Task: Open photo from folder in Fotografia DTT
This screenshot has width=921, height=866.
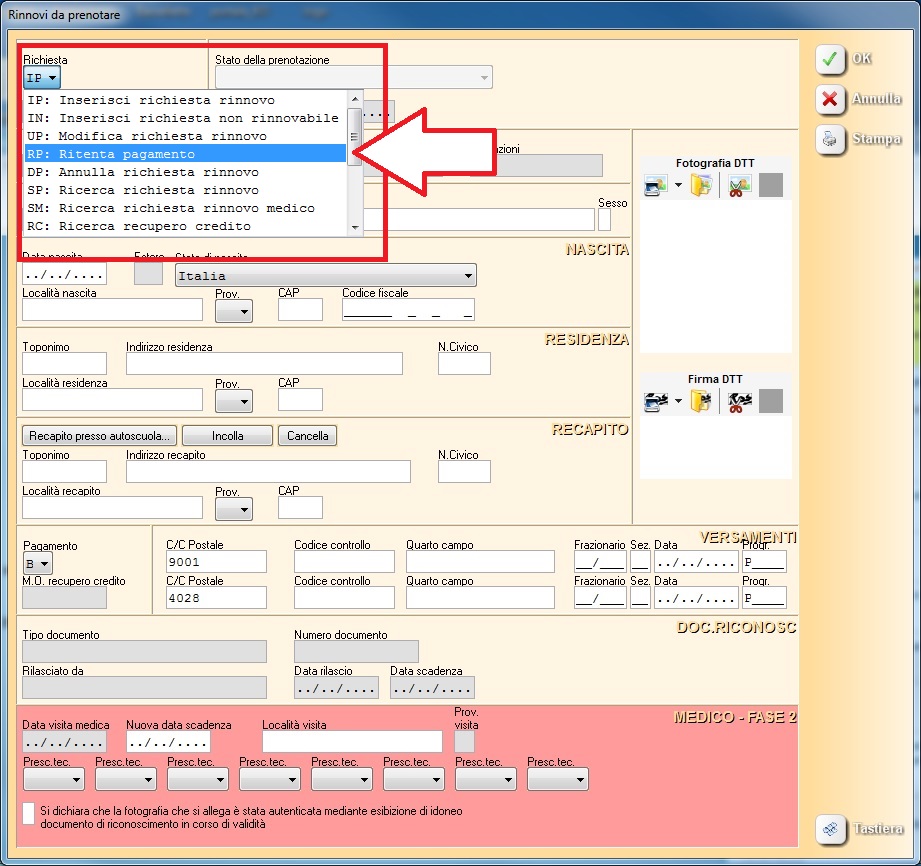Action: [700, 185]
